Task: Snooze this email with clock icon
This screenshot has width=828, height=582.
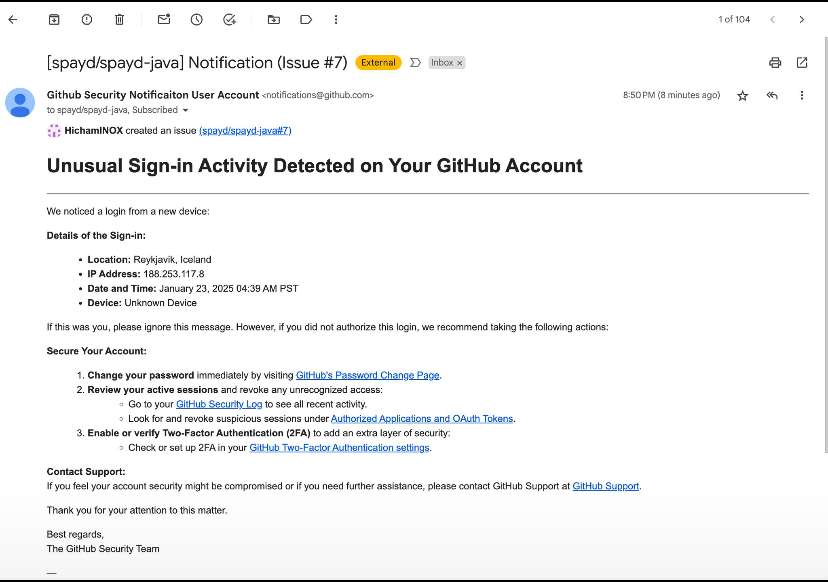Action: (x=196, y=19)
